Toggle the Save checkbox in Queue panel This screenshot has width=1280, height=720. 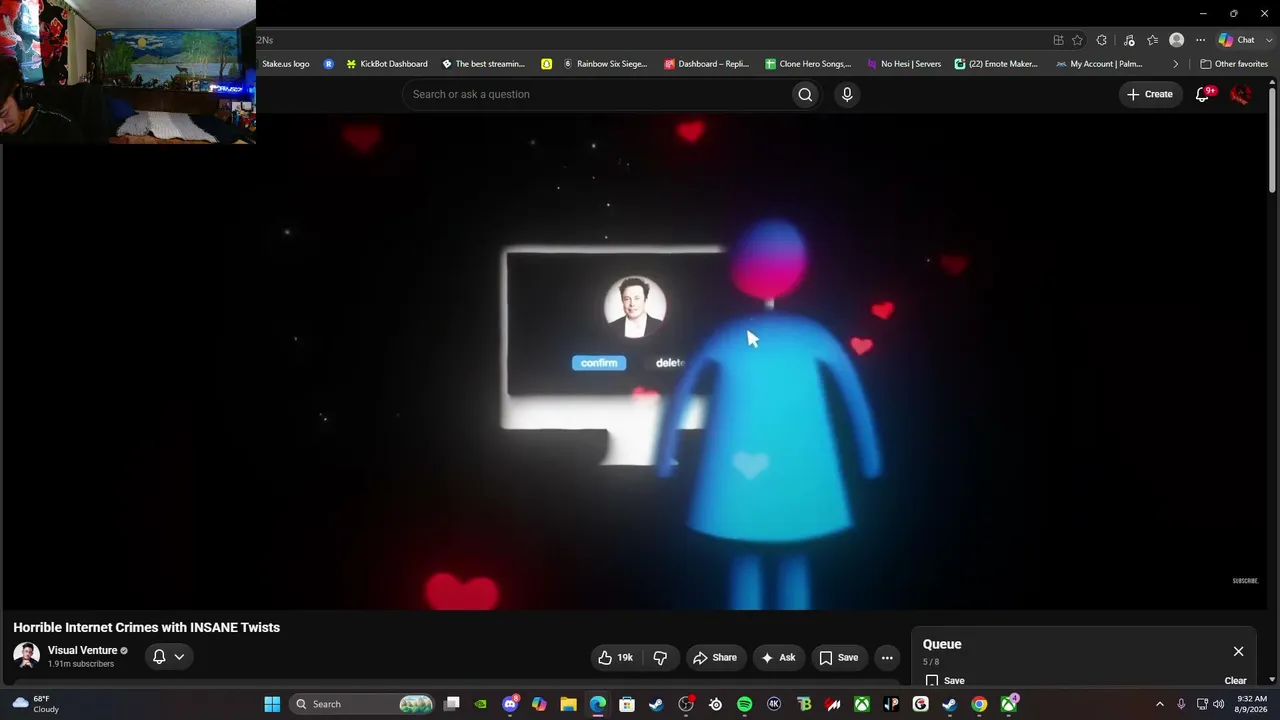point(932,681)
